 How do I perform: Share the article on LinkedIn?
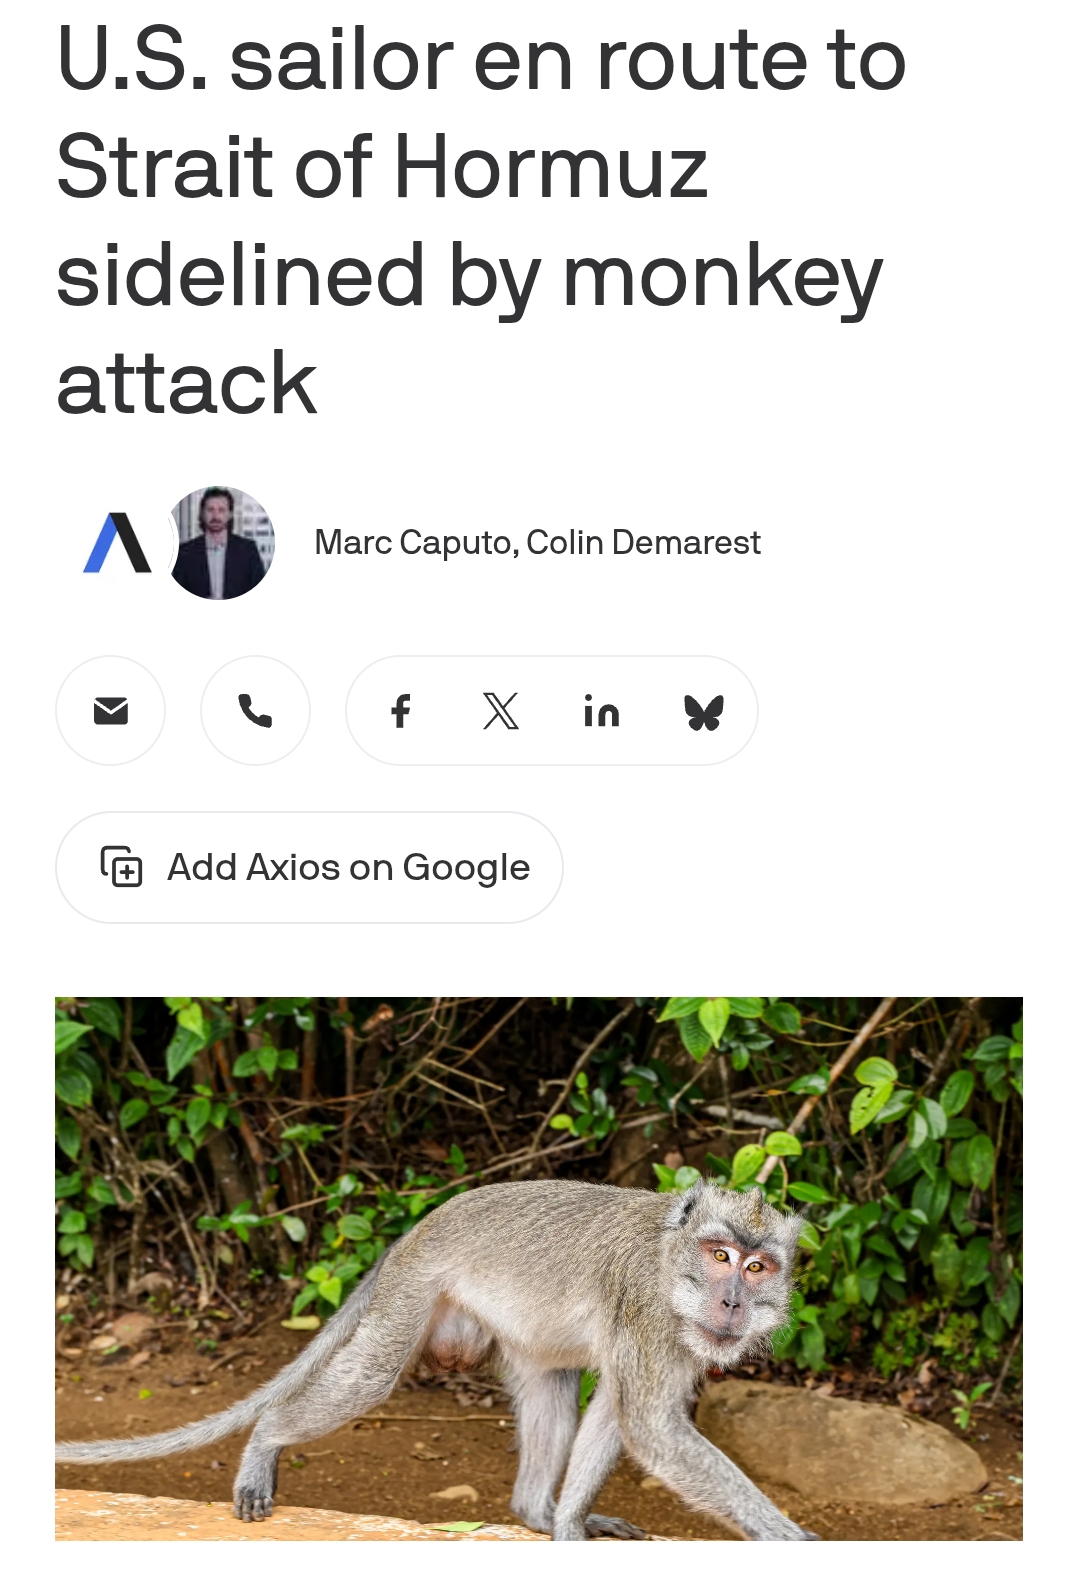[x=602, y=711]
